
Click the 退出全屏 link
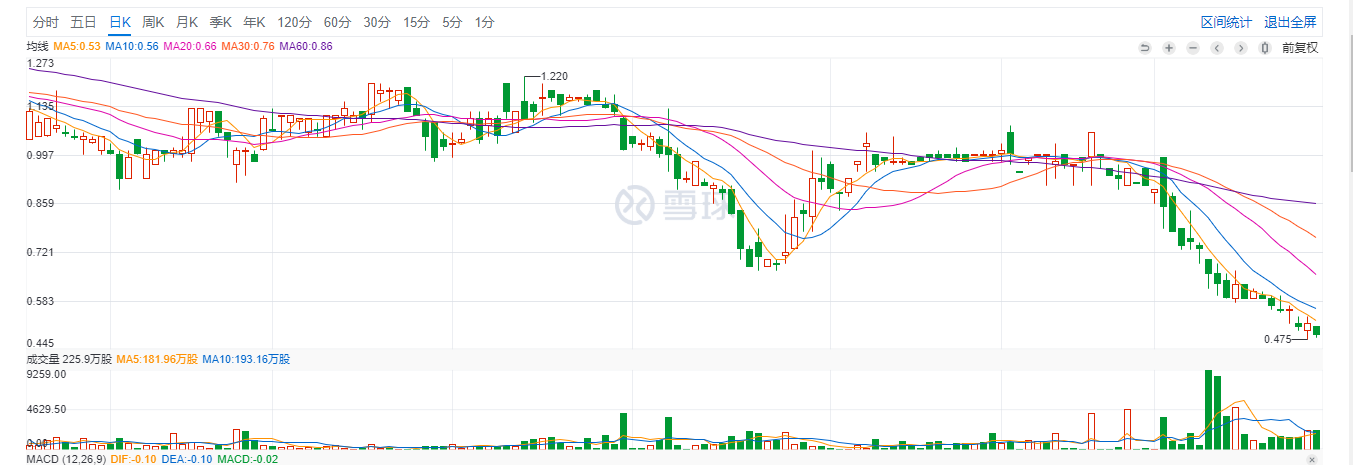click(1290, 22)
